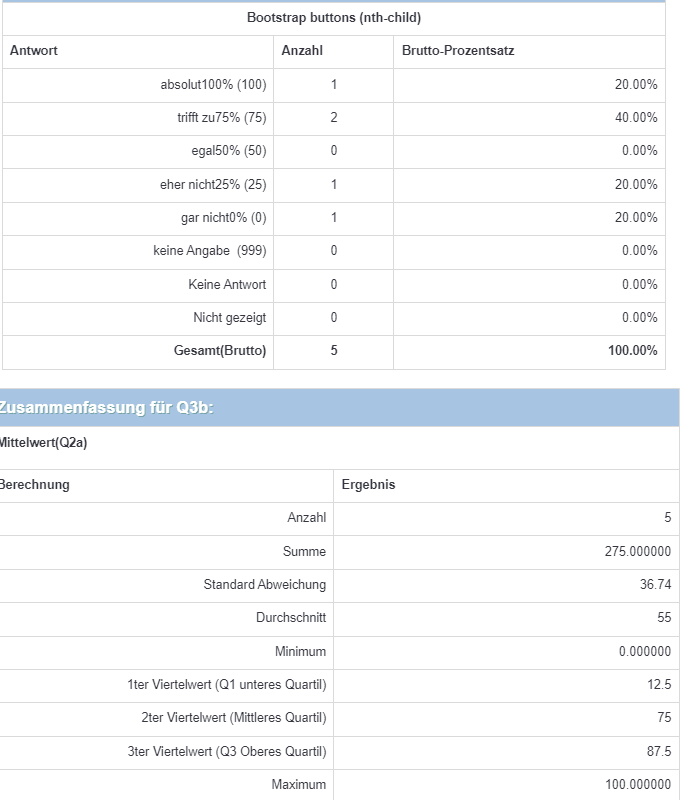Image resolution: width=689 pixels, height=800 pixels.
Task: Click the 'Mittelwert(Q2a)' subtitle
Action: pyautogui.click(x=43, y=443)
